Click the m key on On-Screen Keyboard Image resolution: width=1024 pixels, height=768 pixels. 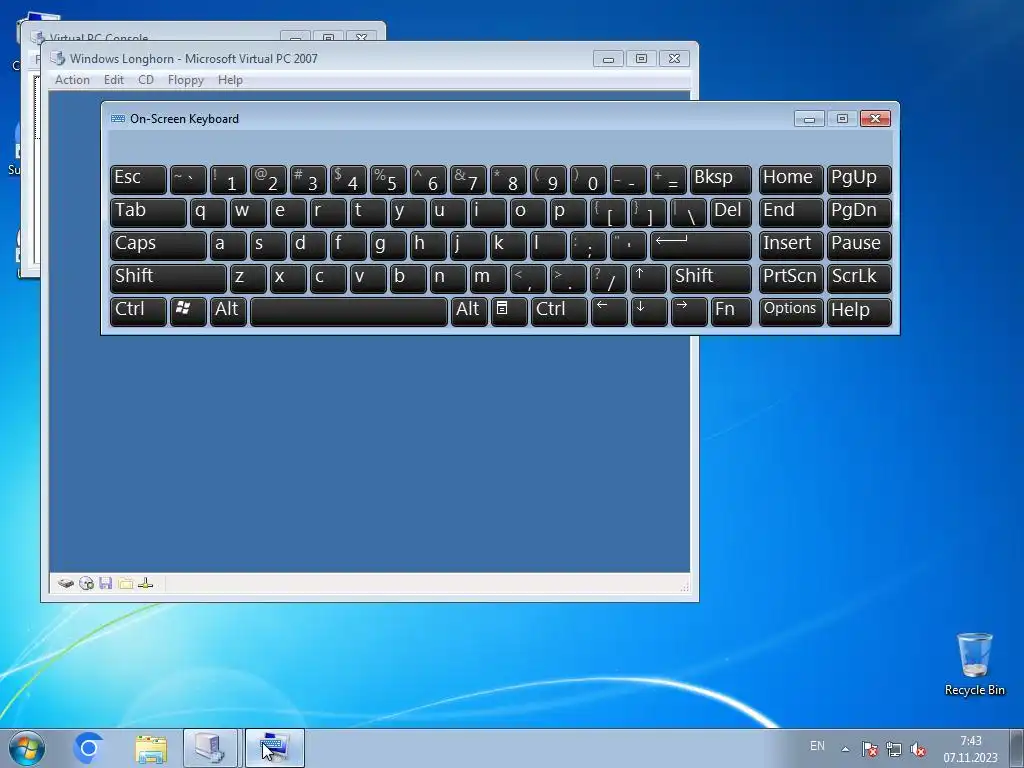[488, 278]
